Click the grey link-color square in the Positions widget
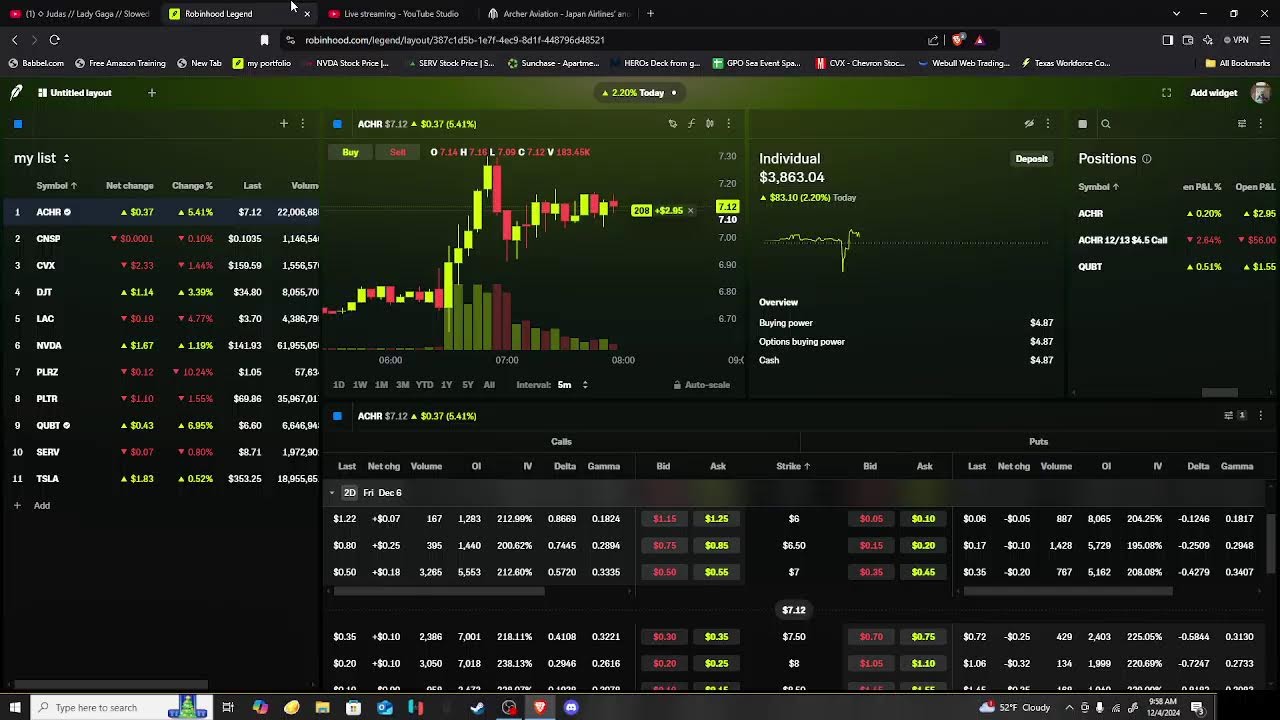 [x=1082, y=124]
